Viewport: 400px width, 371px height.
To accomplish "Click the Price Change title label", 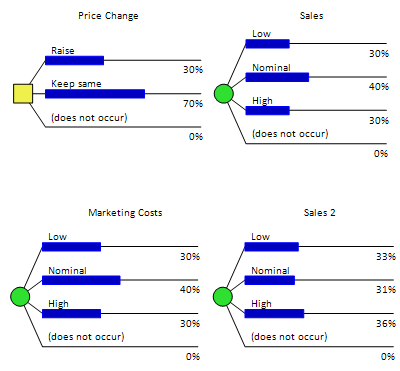I will pyautogui.click(x=108, y=16).
